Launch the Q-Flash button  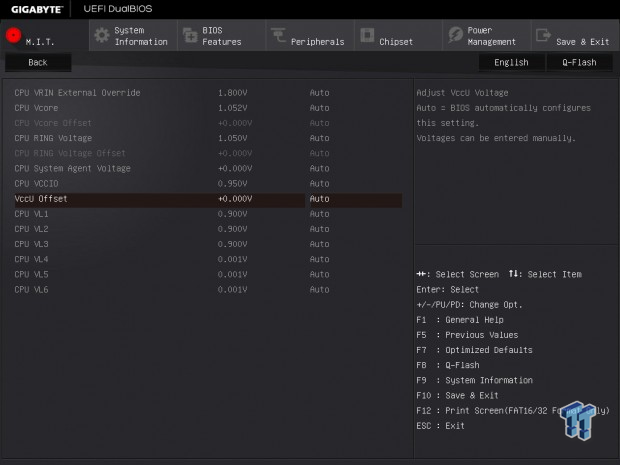coord(579,62)
